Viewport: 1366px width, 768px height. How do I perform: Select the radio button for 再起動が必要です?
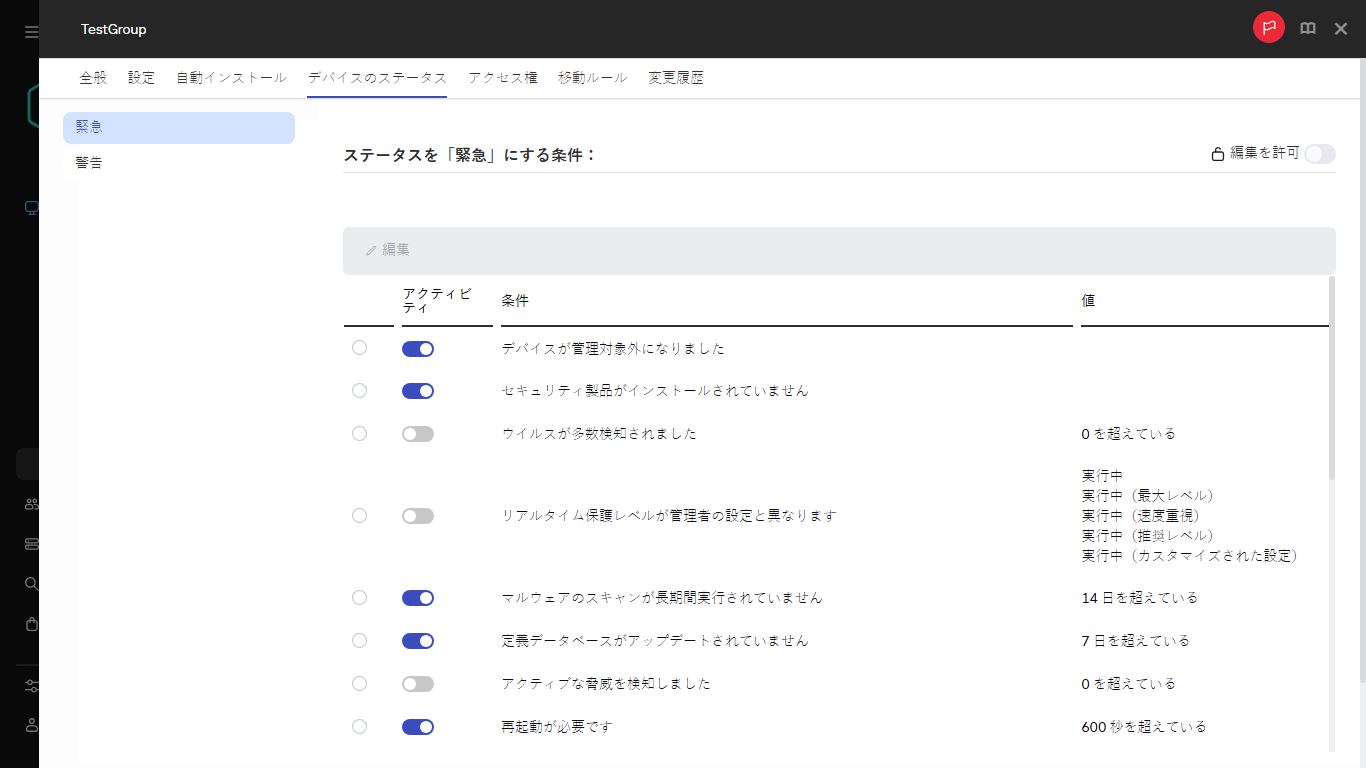click(359, 727)
